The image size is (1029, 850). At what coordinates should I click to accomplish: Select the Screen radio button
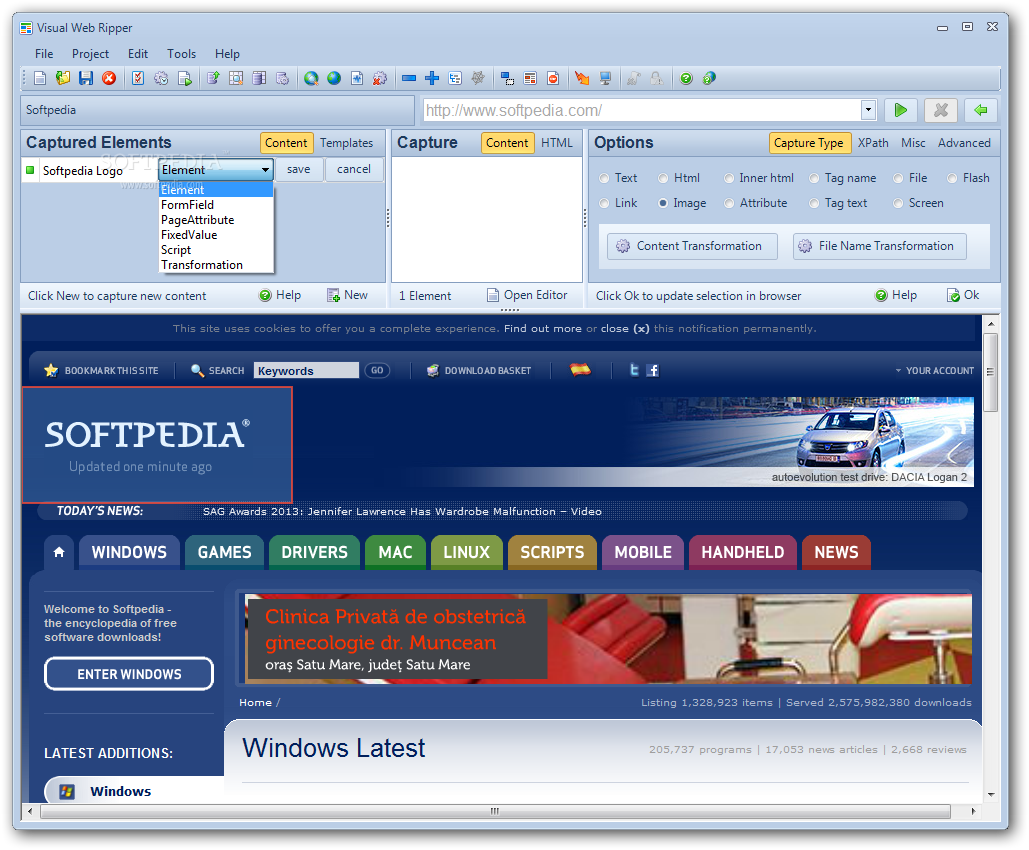pos(898,203)
